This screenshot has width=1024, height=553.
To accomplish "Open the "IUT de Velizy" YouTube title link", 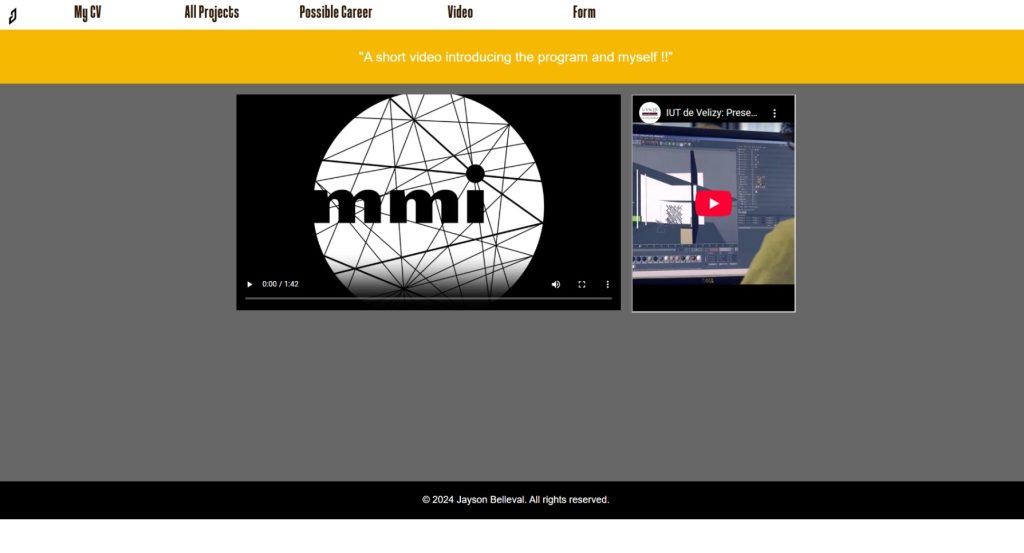I will pos(711,113).
